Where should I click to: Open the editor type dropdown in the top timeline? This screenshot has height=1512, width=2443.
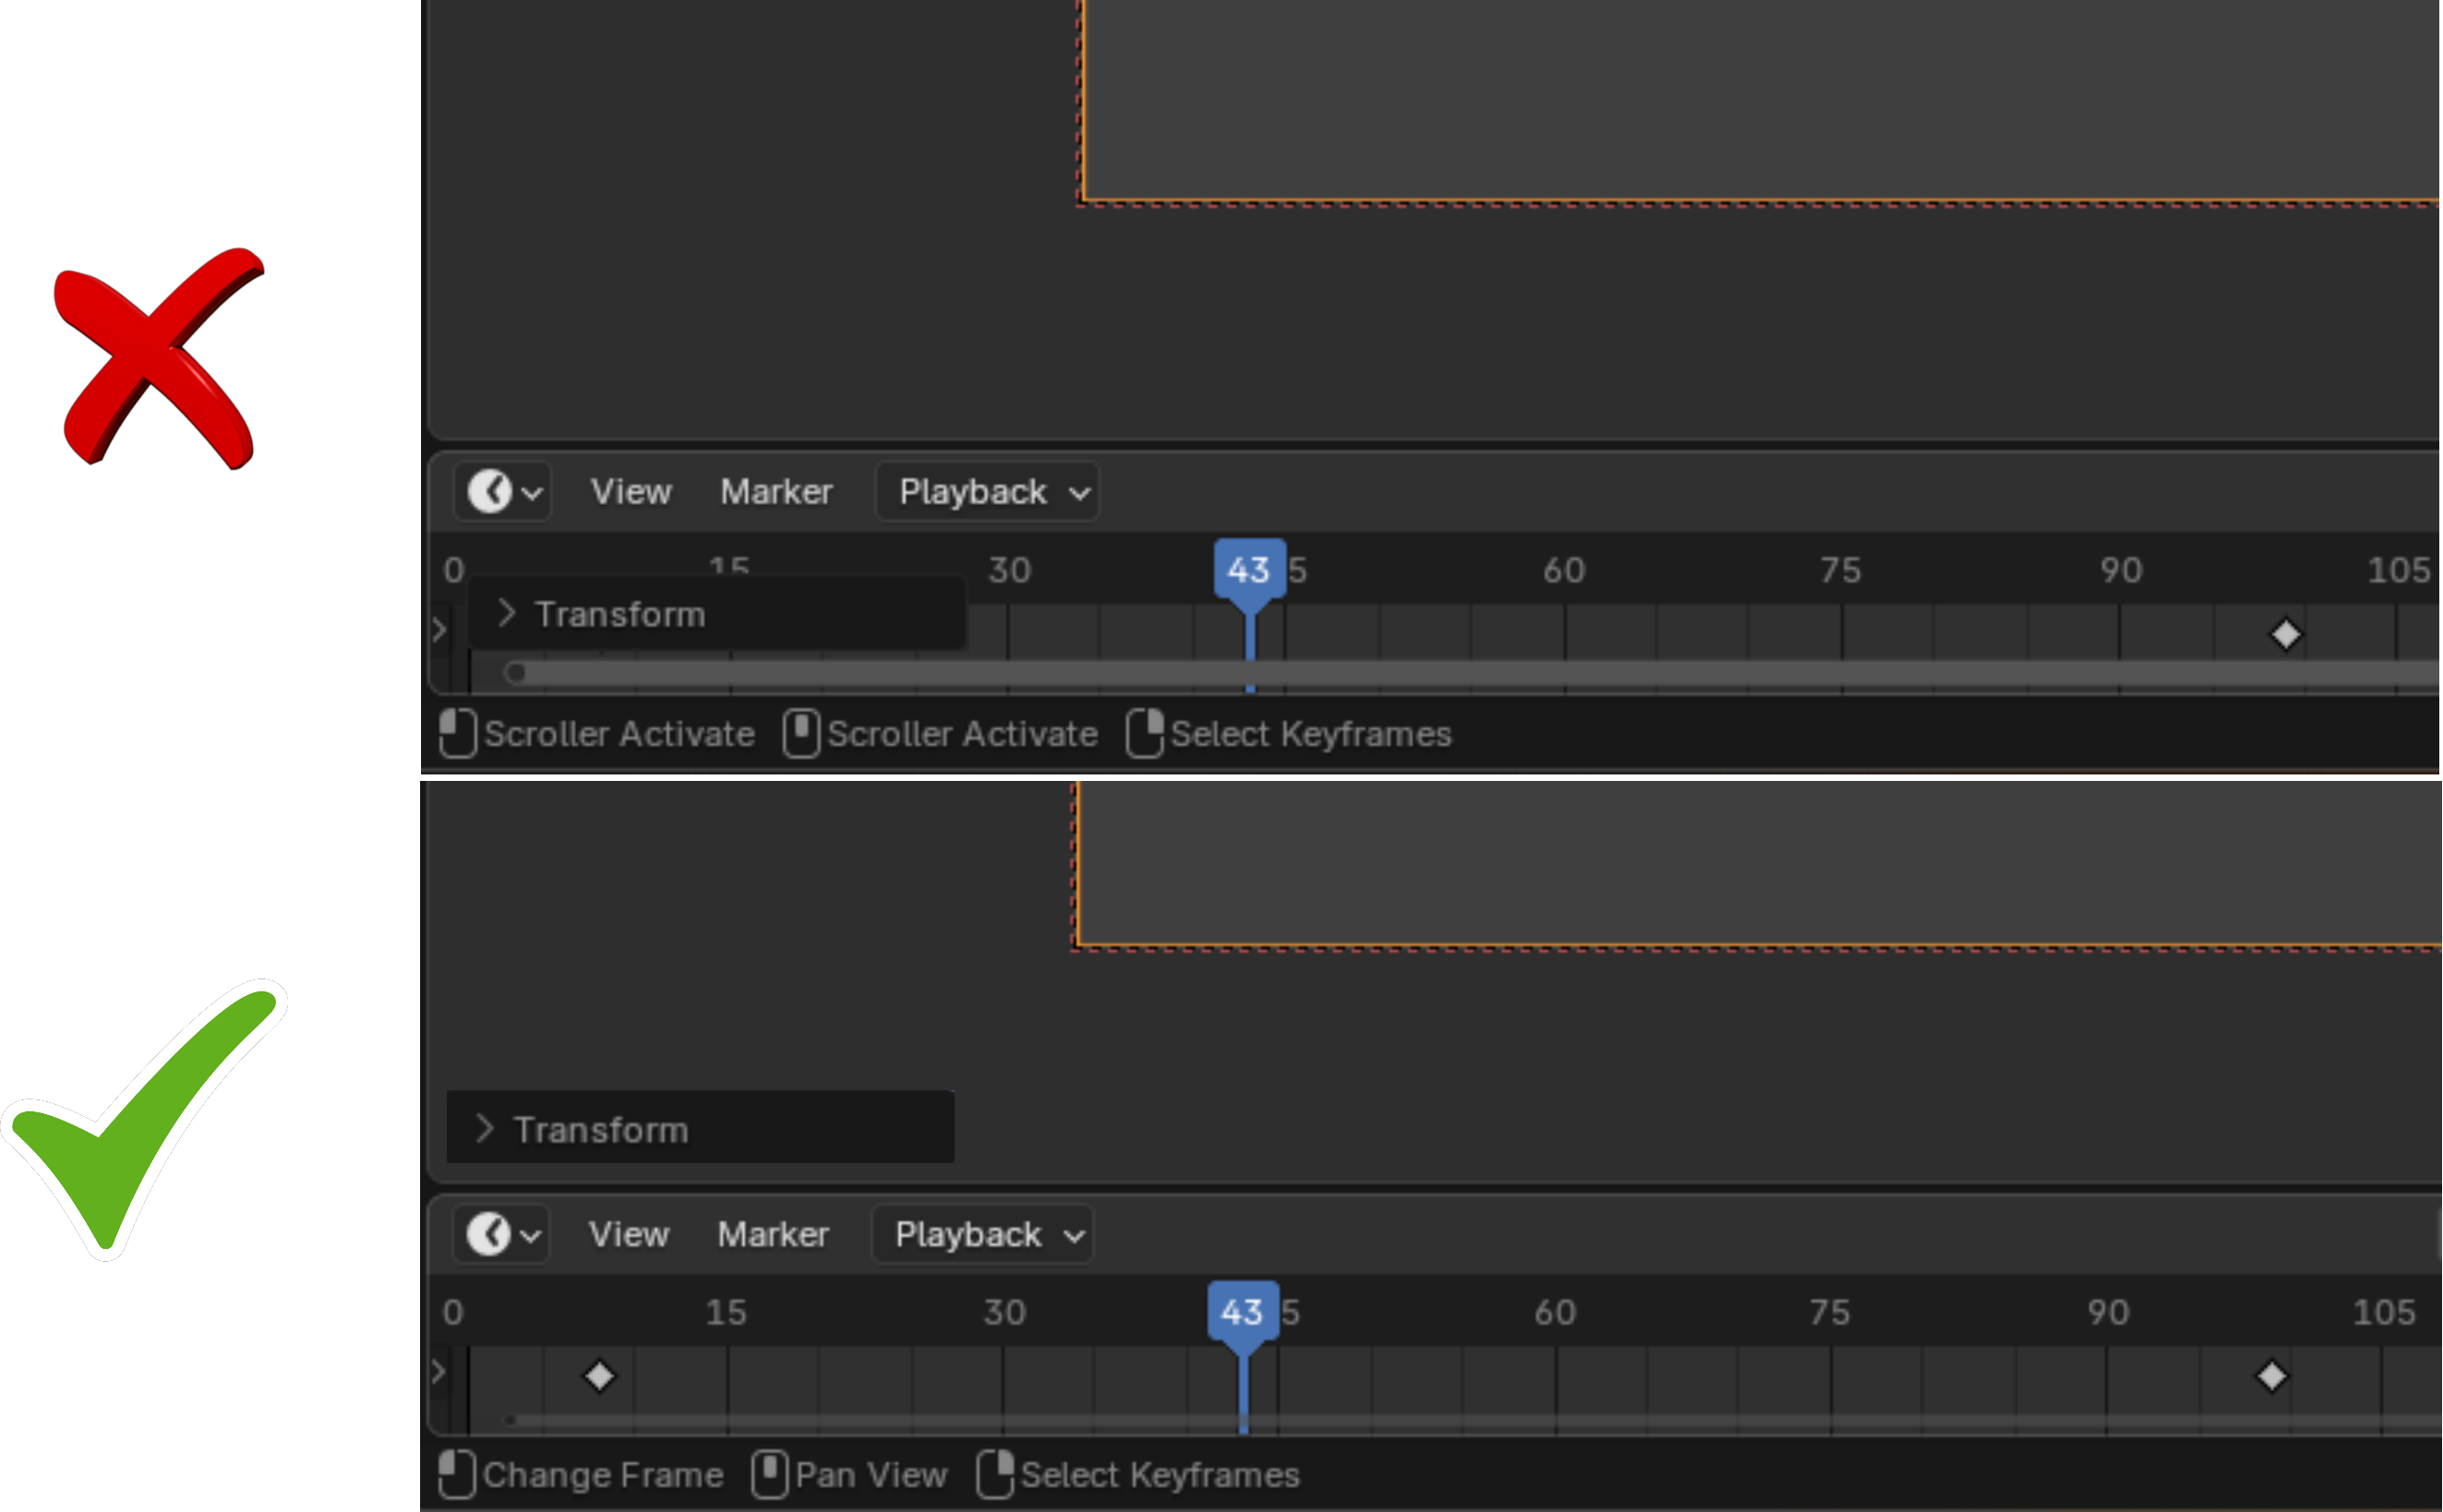(502, 492)
